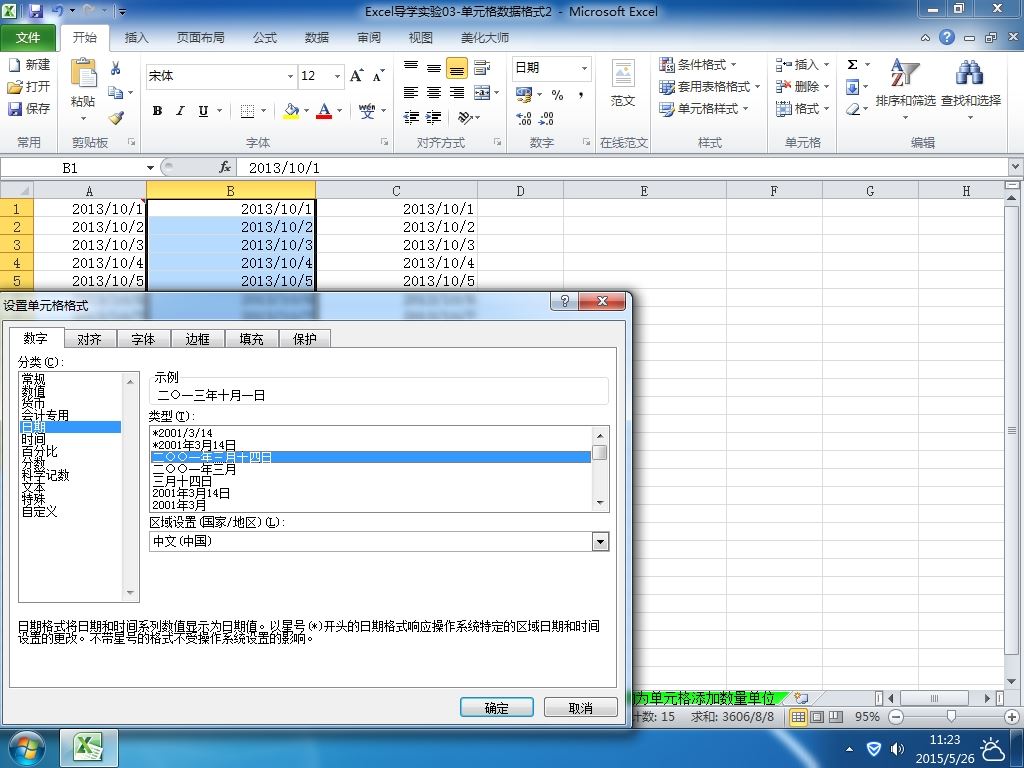Screen dimensions: 1024x768
Task: Click the comma style icon
Action: [580, 95]
